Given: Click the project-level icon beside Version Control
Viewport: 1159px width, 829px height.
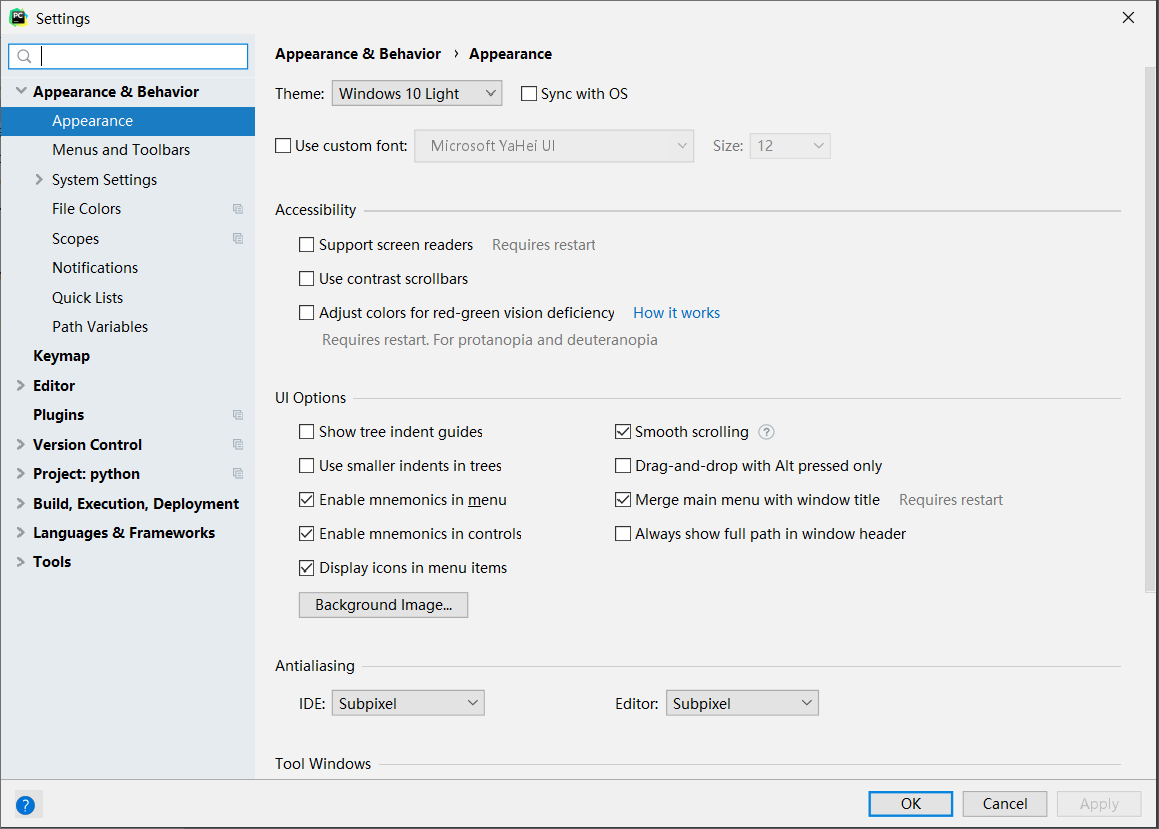Looking at the screenshot, I should [238, 445].
